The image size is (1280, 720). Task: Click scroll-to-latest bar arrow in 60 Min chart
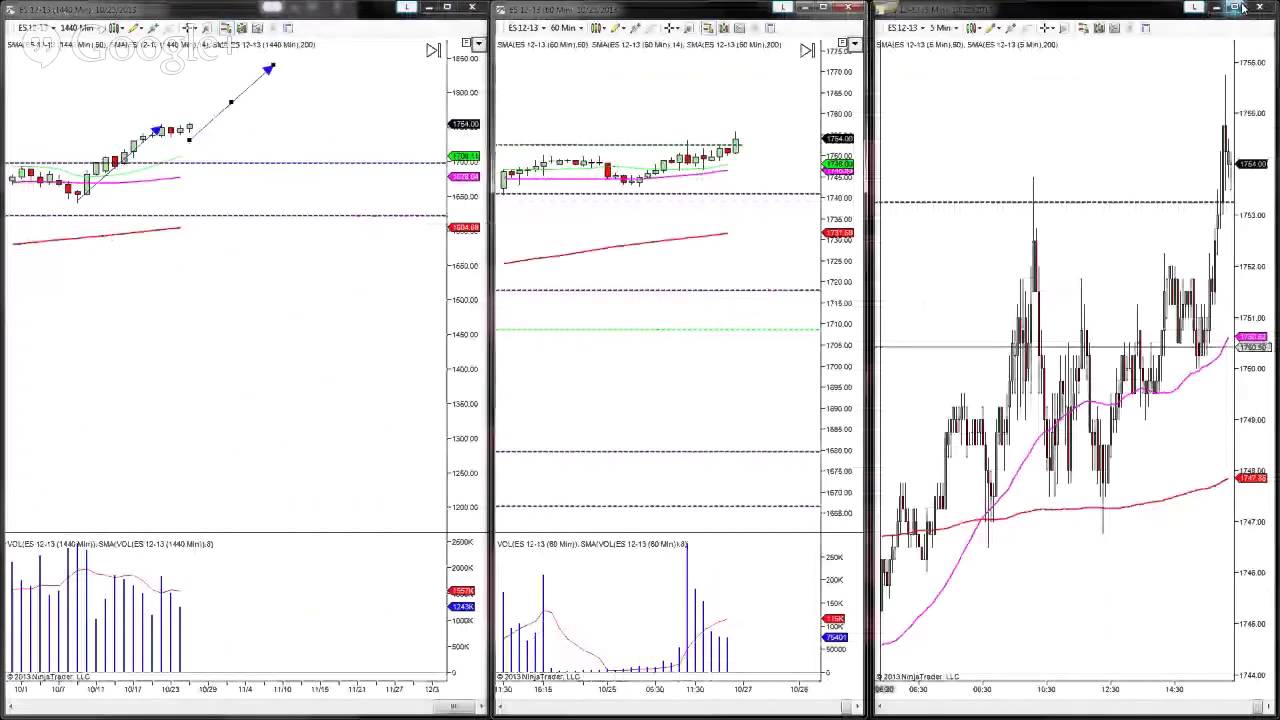coord(807,50)
